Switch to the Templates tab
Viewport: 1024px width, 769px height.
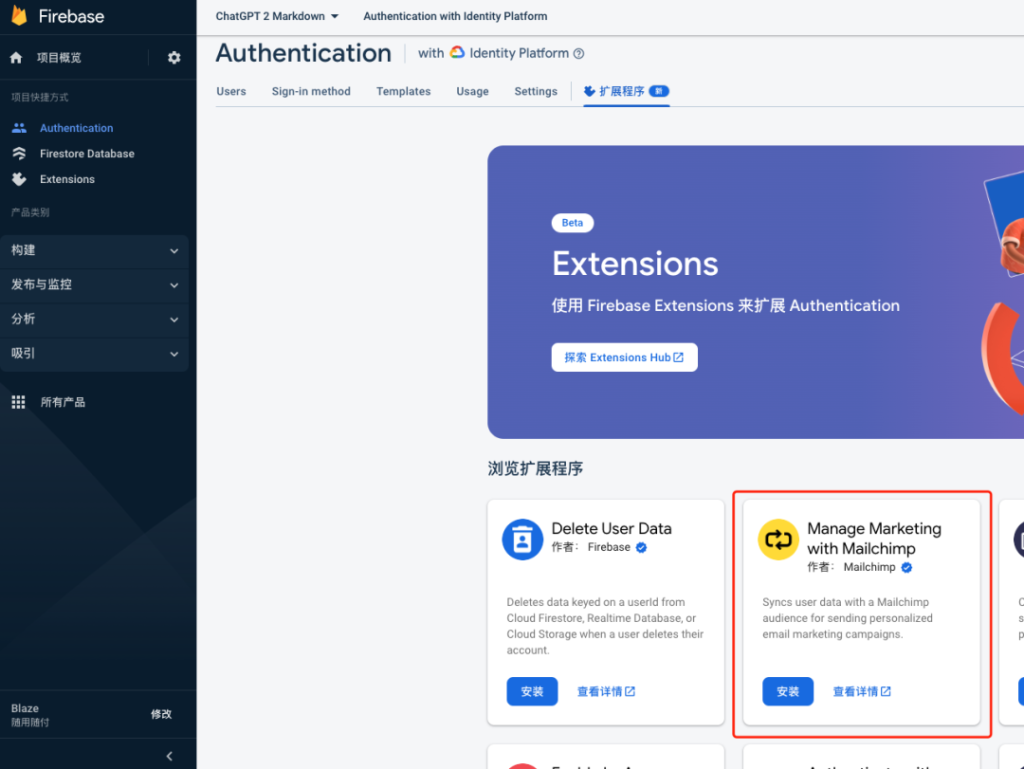(403, 91)
